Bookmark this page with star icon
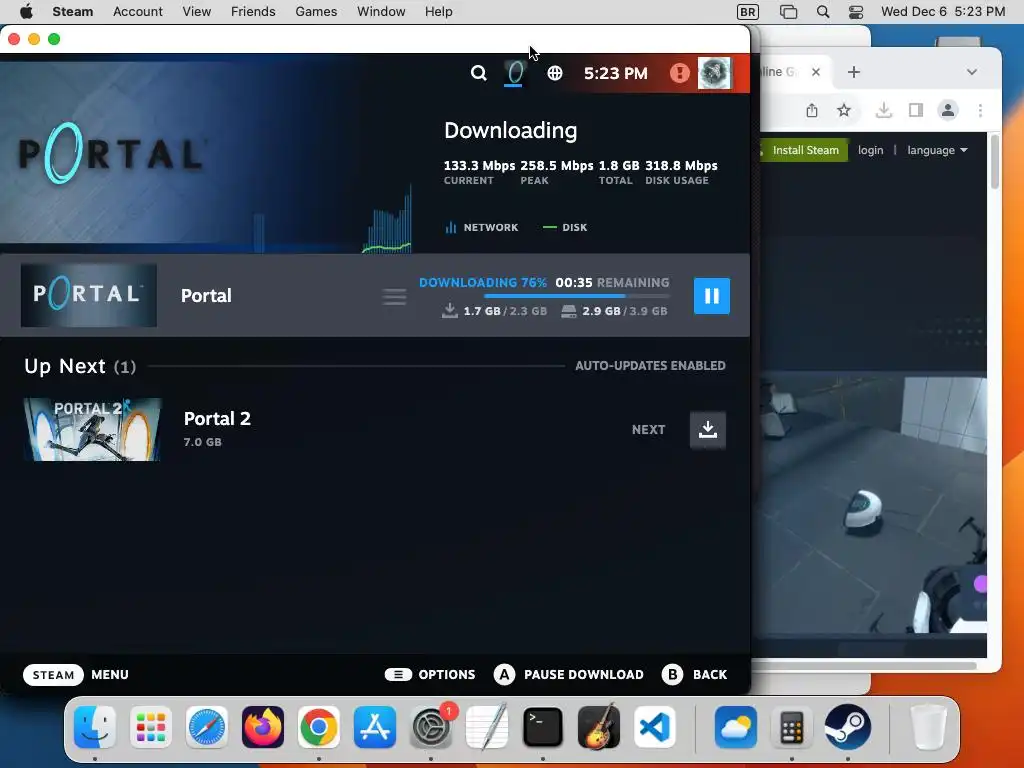This screenshot has width=1024, height=768. [x=844, y=110]
